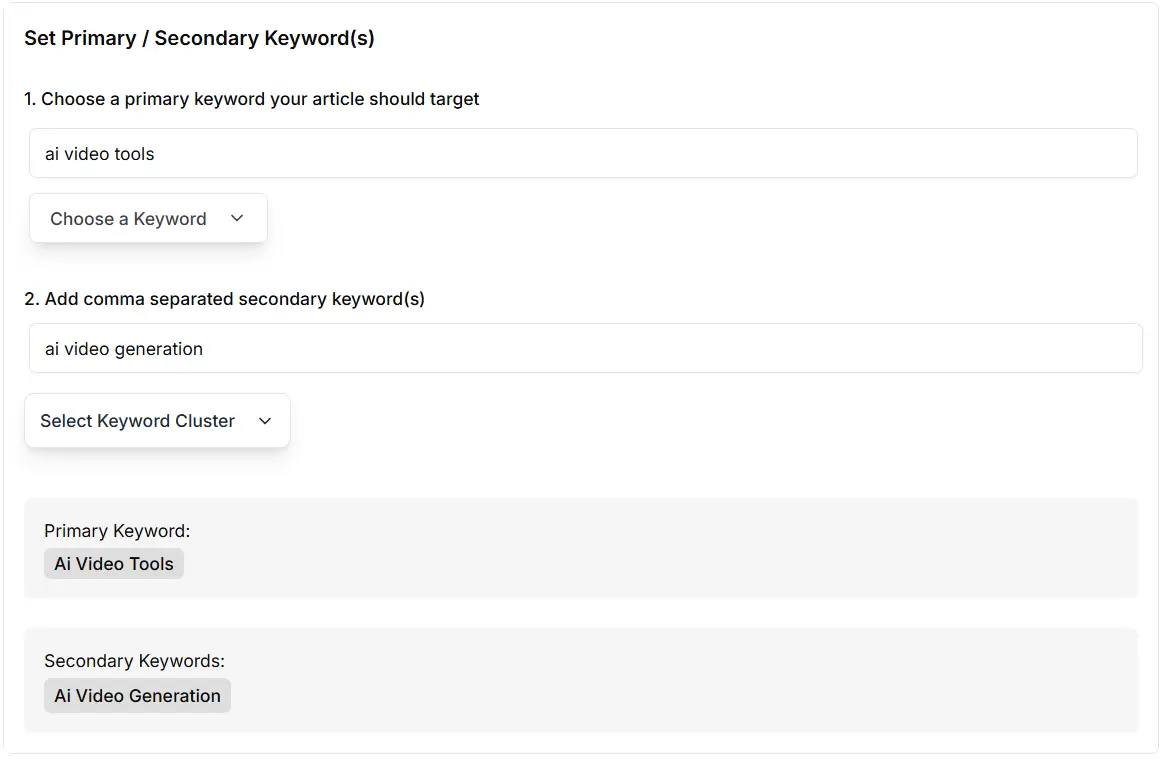Select the Ai Video Generation secondary keyword tag

136,695
